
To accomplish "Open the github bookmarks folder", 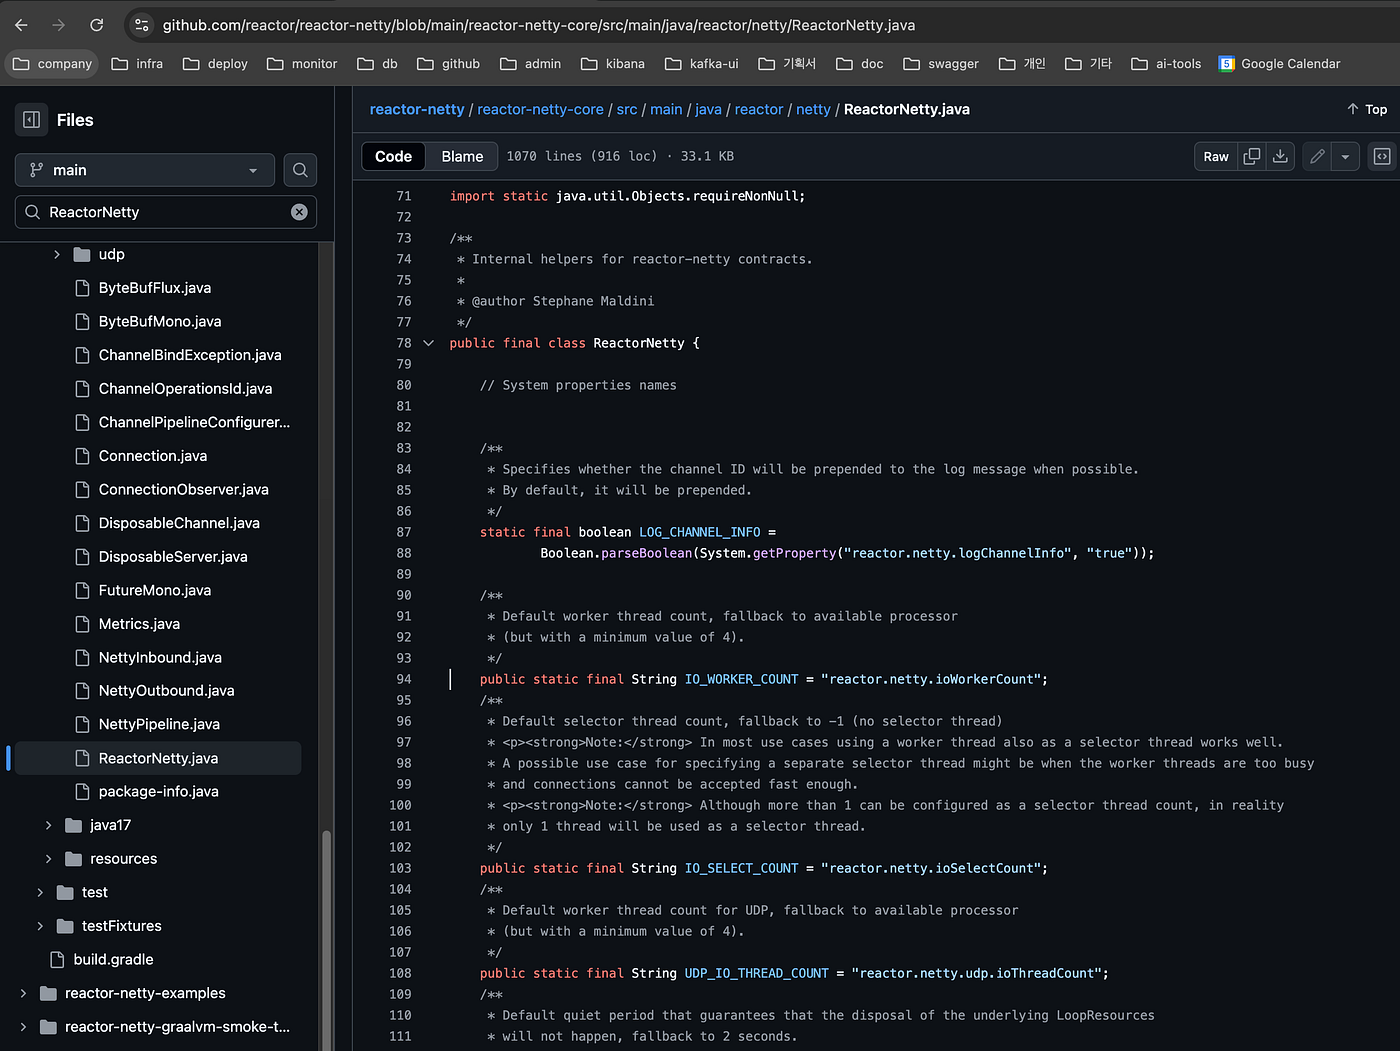I will pyautogui.click(x=448, y=64).
